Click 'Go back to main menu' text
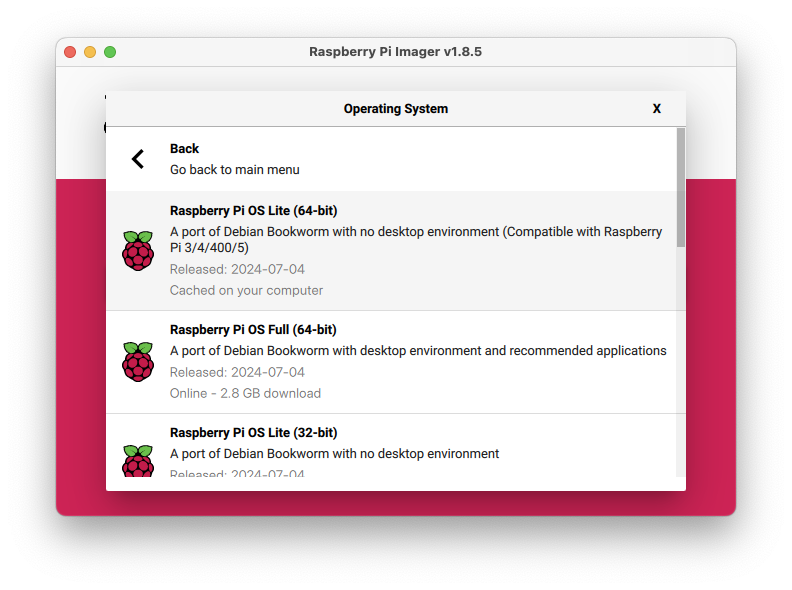 [235, 170]
